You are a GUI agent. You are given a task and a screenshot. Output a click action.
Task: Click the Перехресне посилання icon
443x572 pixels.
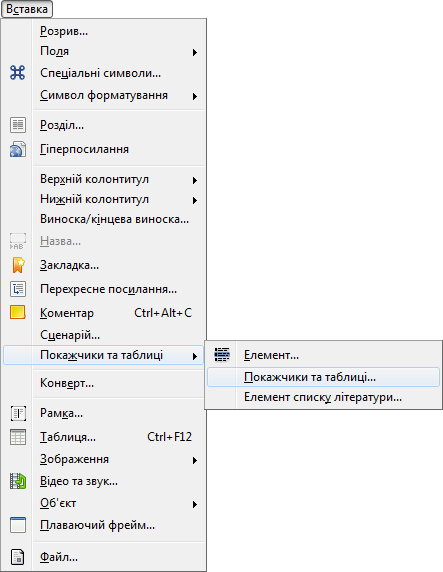(x=18, y=289)
